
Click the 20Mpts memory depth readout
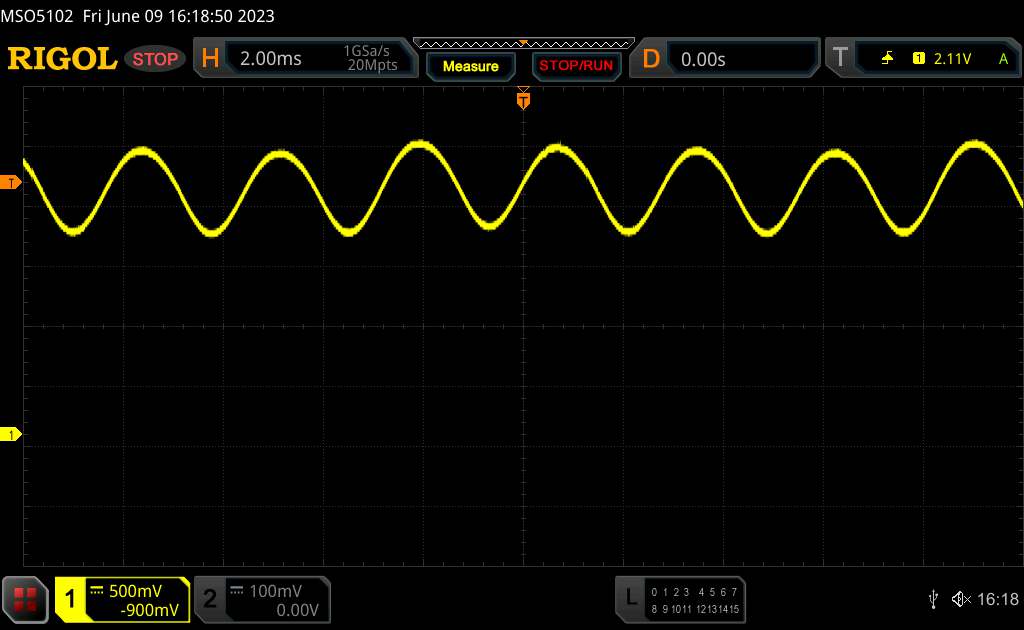[372, 65]
